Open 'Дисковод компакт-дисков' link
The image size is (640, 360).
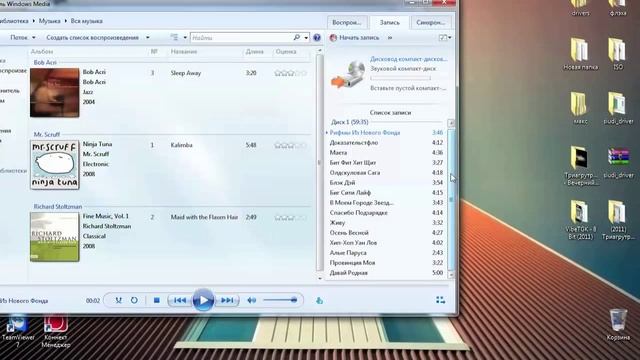point(409,59)
